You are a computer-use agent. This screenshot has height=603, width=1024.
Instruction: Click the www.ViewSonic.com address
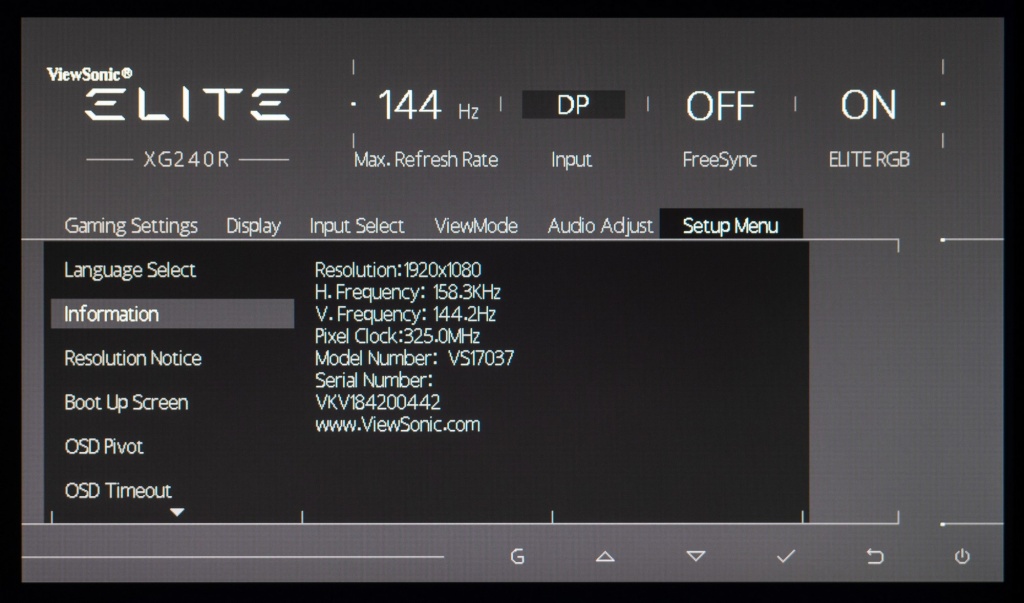pos(398,425)
